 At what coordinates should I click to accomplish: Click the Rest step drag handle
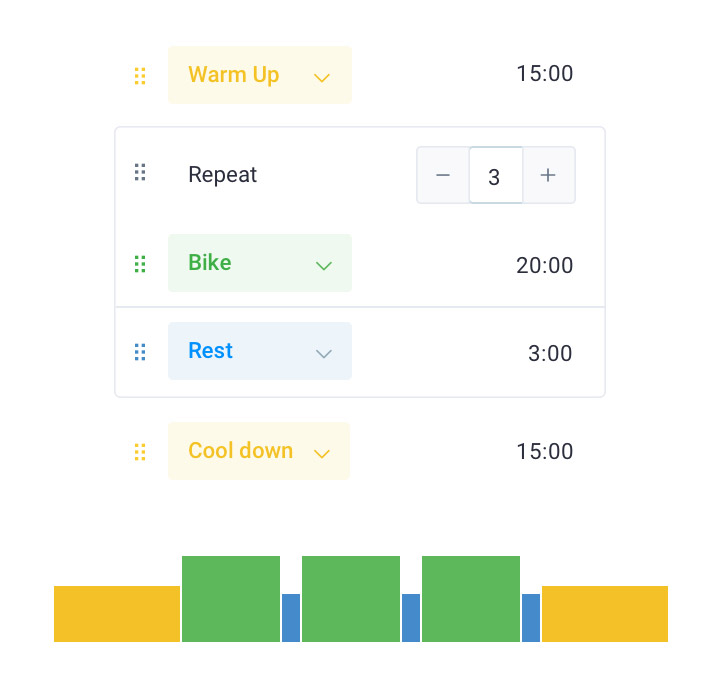click(140, 351)
